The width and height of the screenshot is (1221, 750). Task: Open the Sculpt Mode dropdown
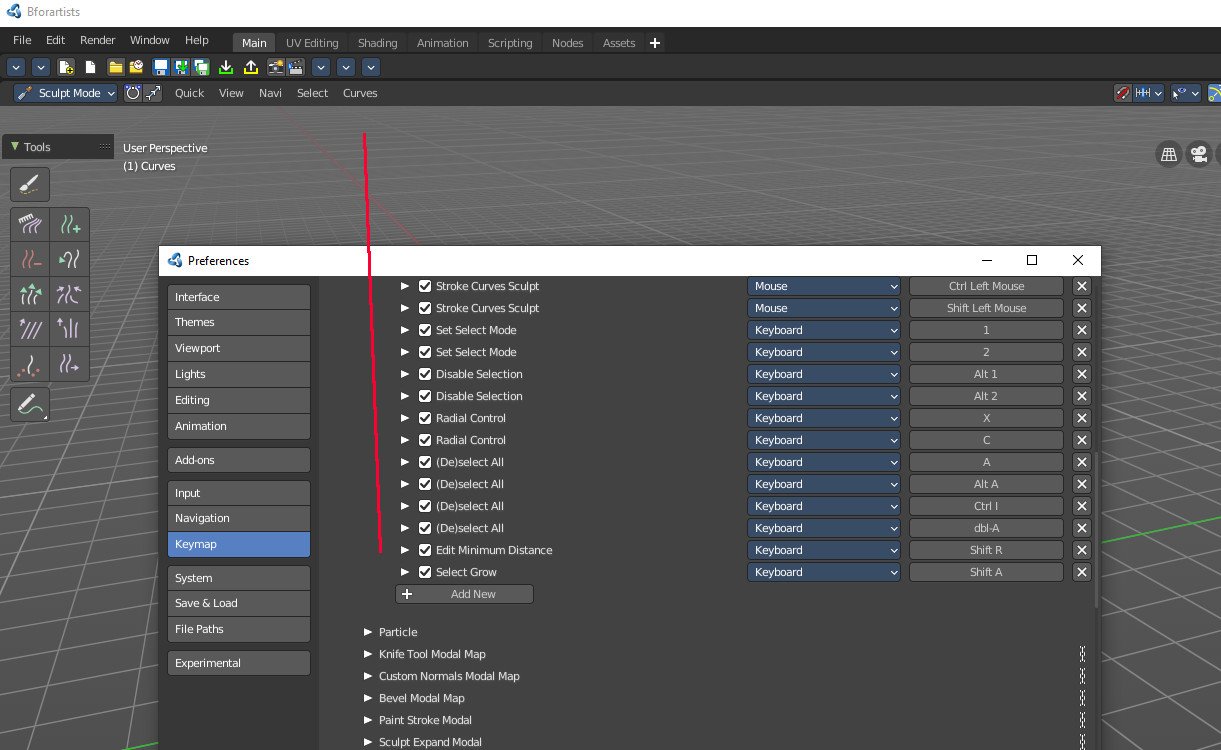[x=66, y=93]
